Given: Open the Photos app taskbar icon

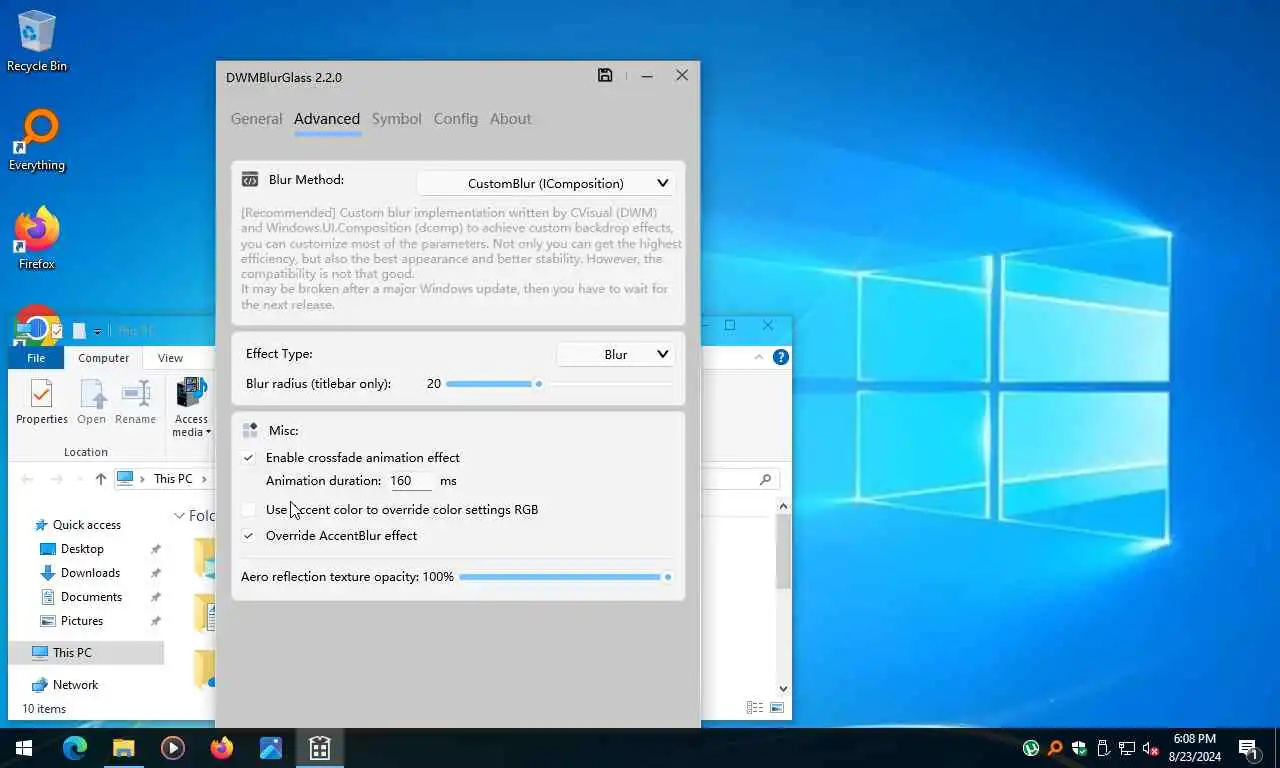Looking at the screenshot, I should pos(270,748).
